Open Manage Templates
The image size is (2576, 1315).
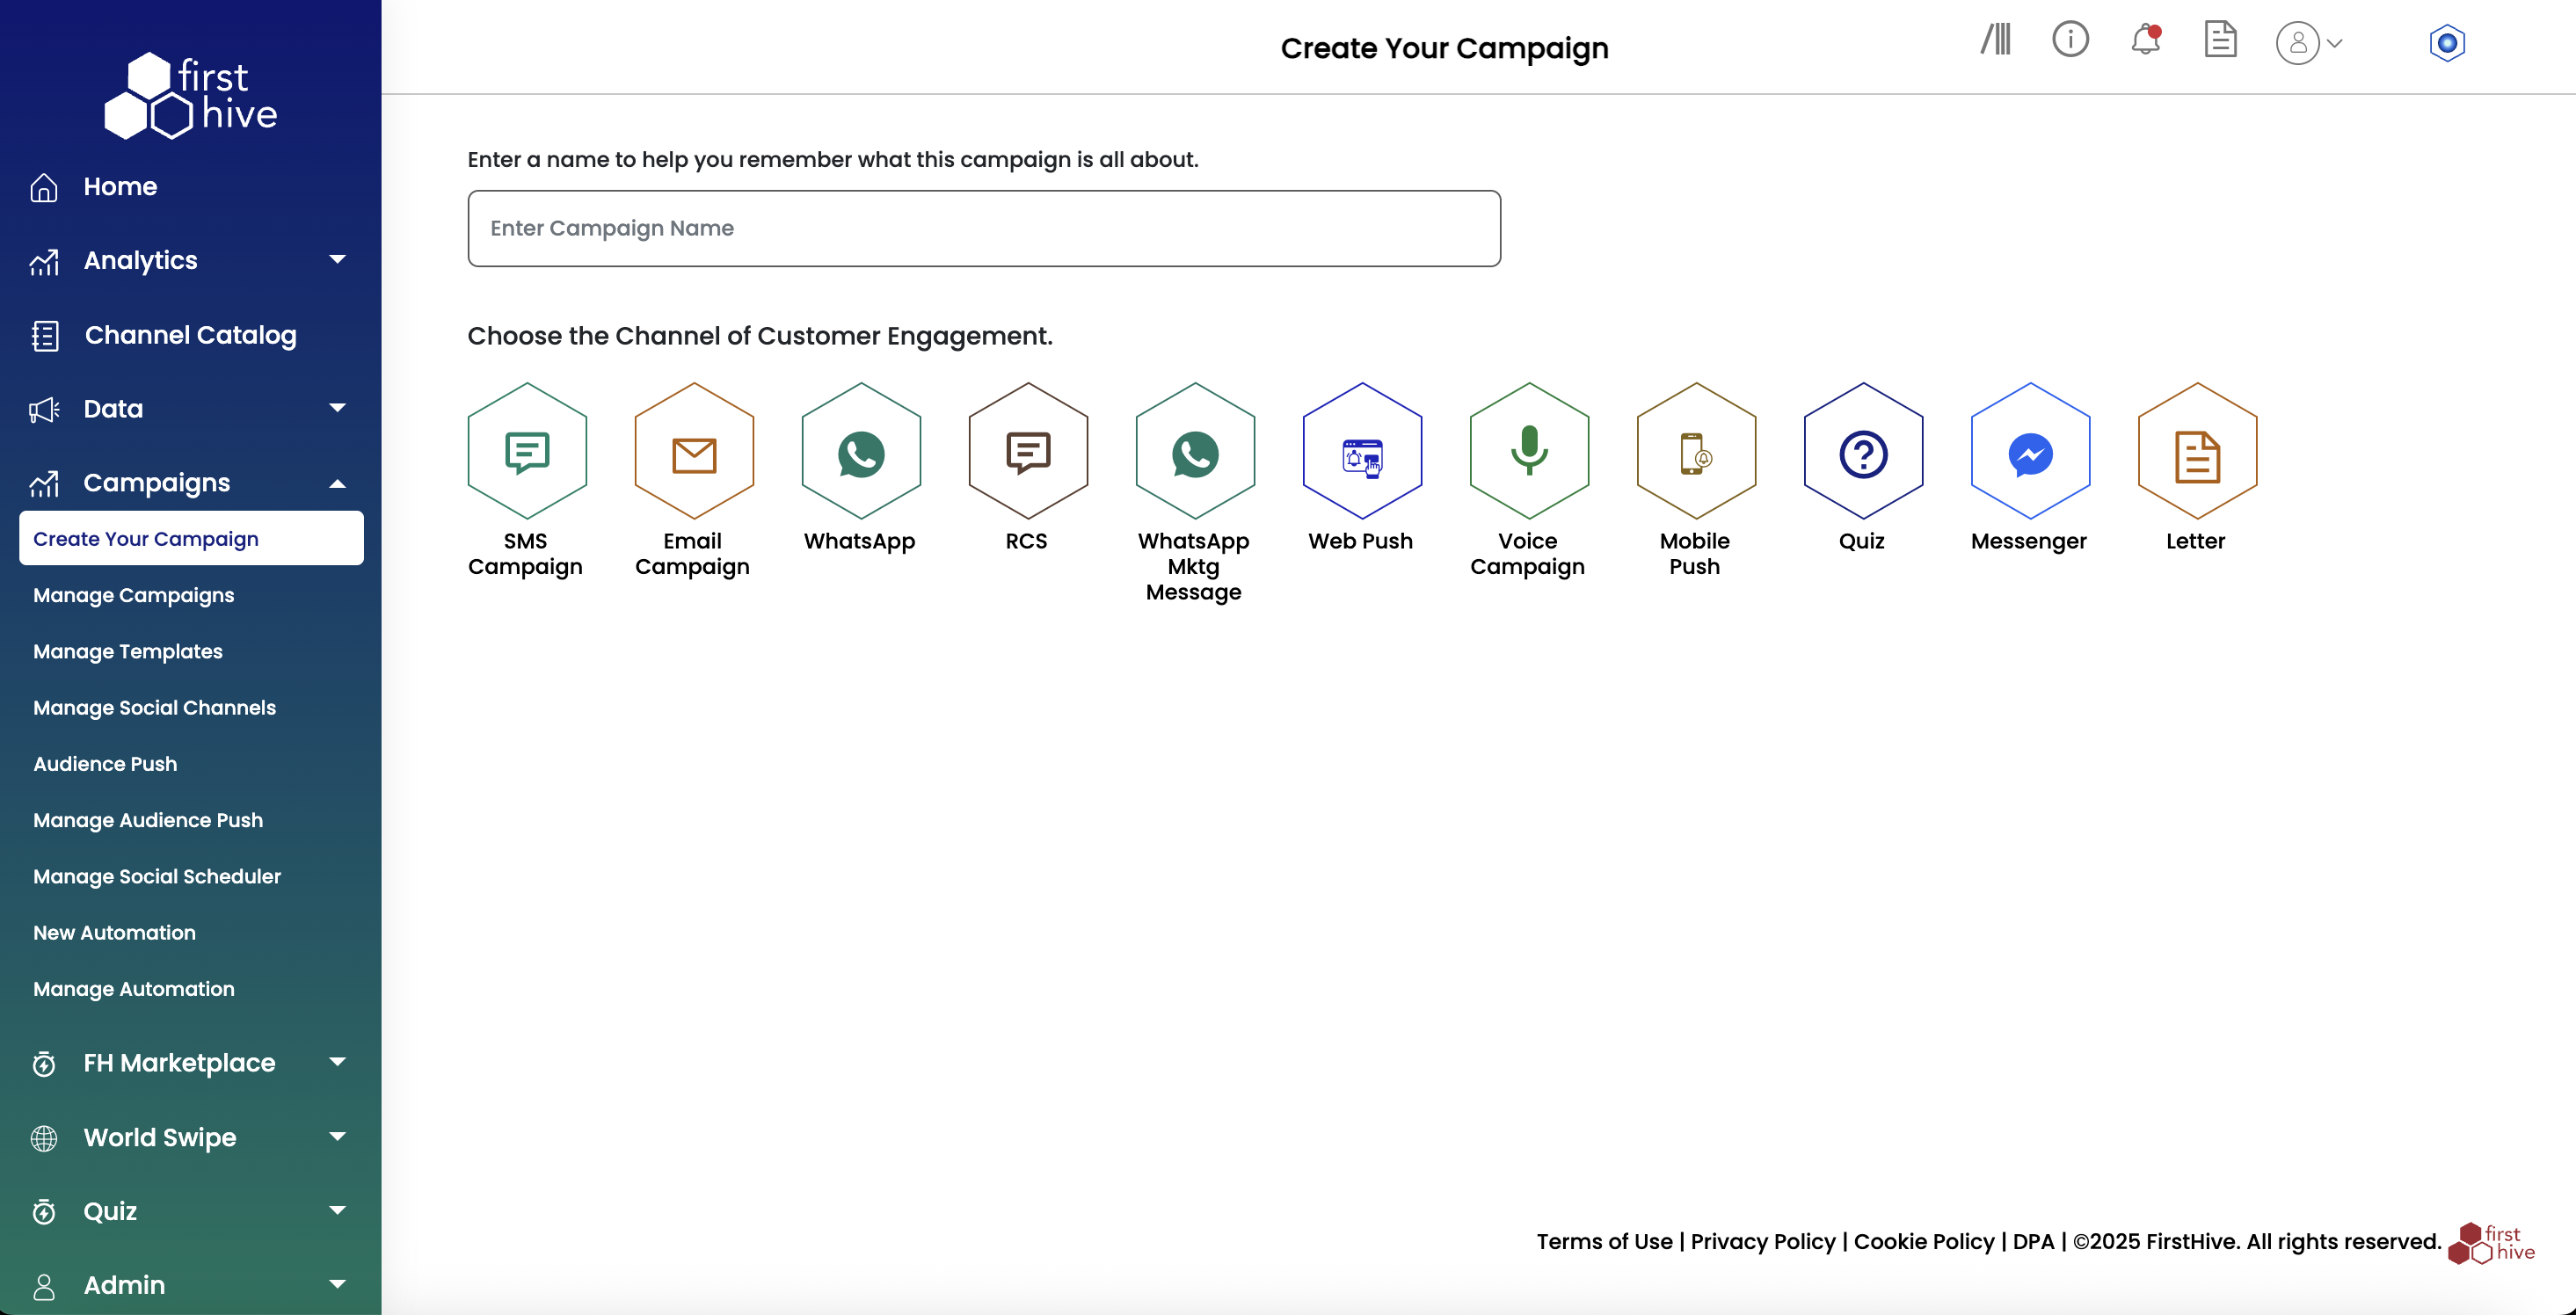click(128, 651)
